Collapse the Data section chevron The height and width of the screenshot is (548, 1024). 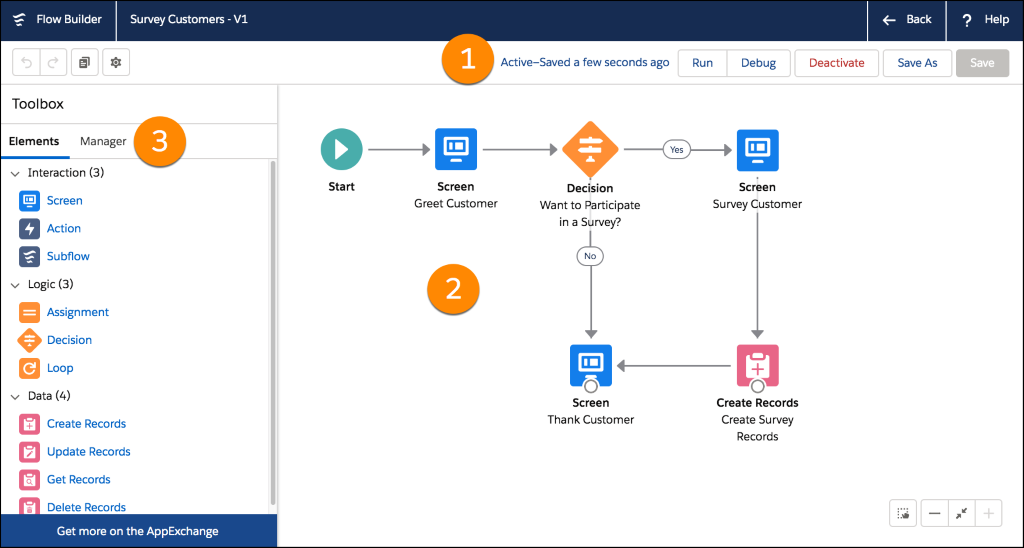[x=15, y=396]
